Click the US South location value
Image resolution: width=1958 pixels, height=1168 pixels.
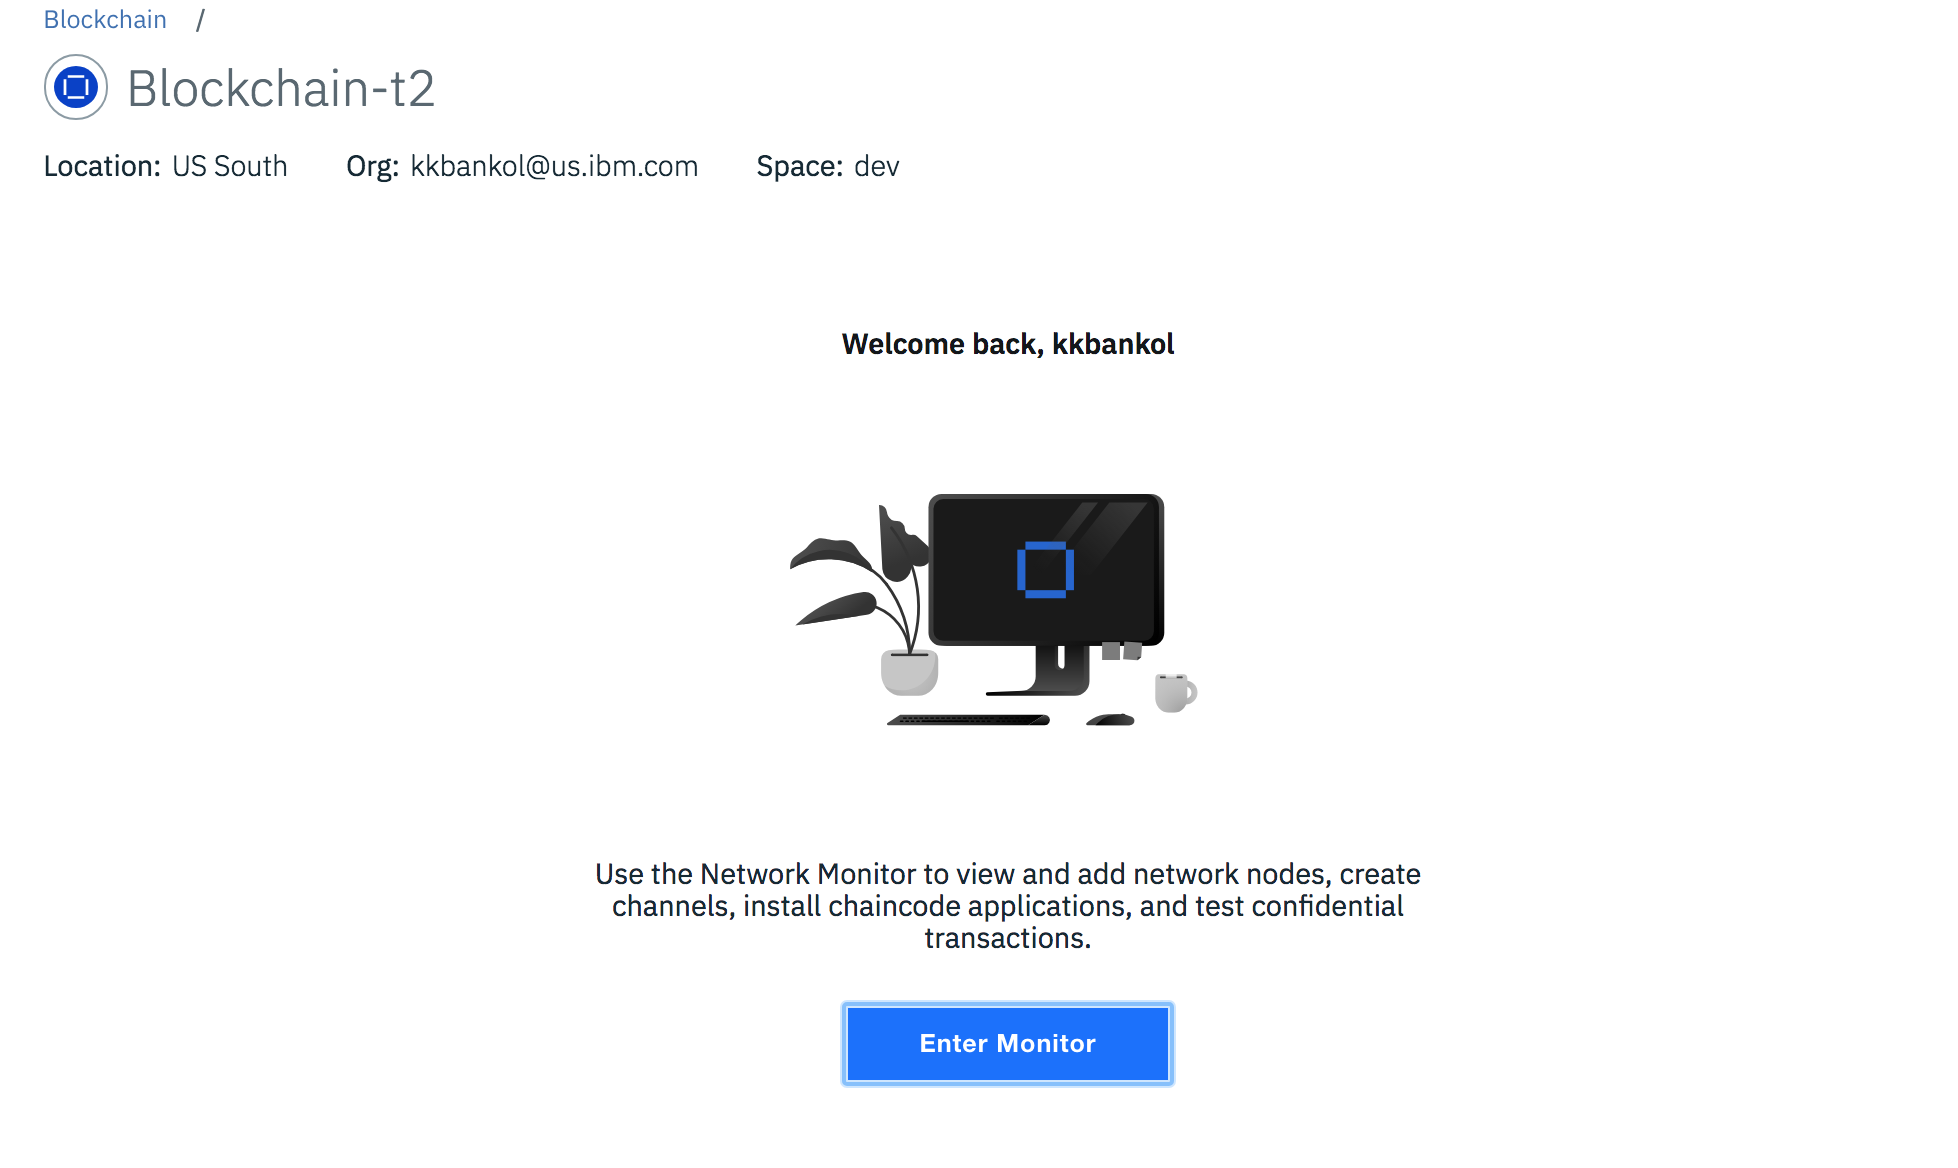[230, 166]
